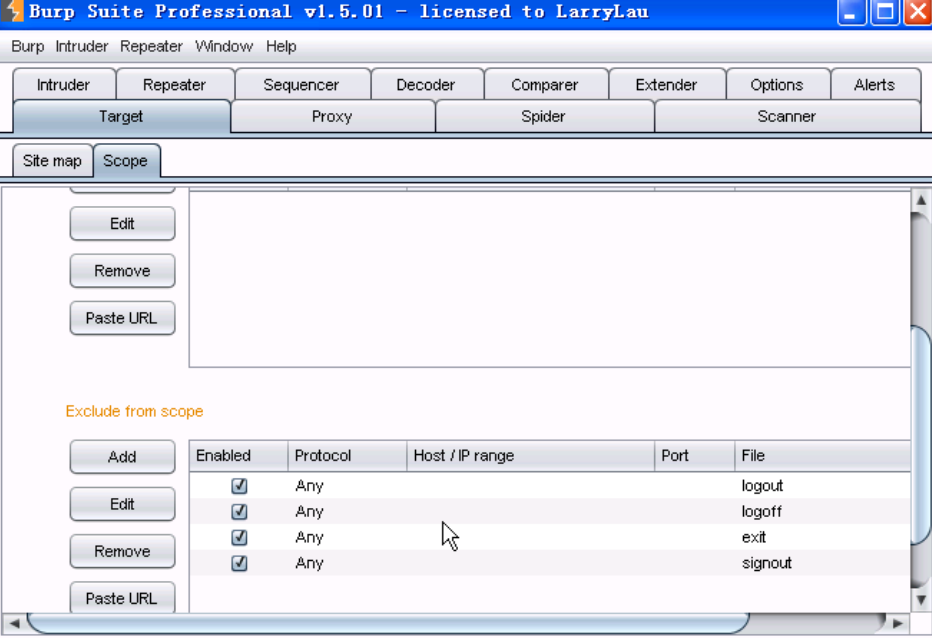Click the vertical scrollbar up arrow
The height and width of the screenshot is (638, 932).
[x=921, y=200]
